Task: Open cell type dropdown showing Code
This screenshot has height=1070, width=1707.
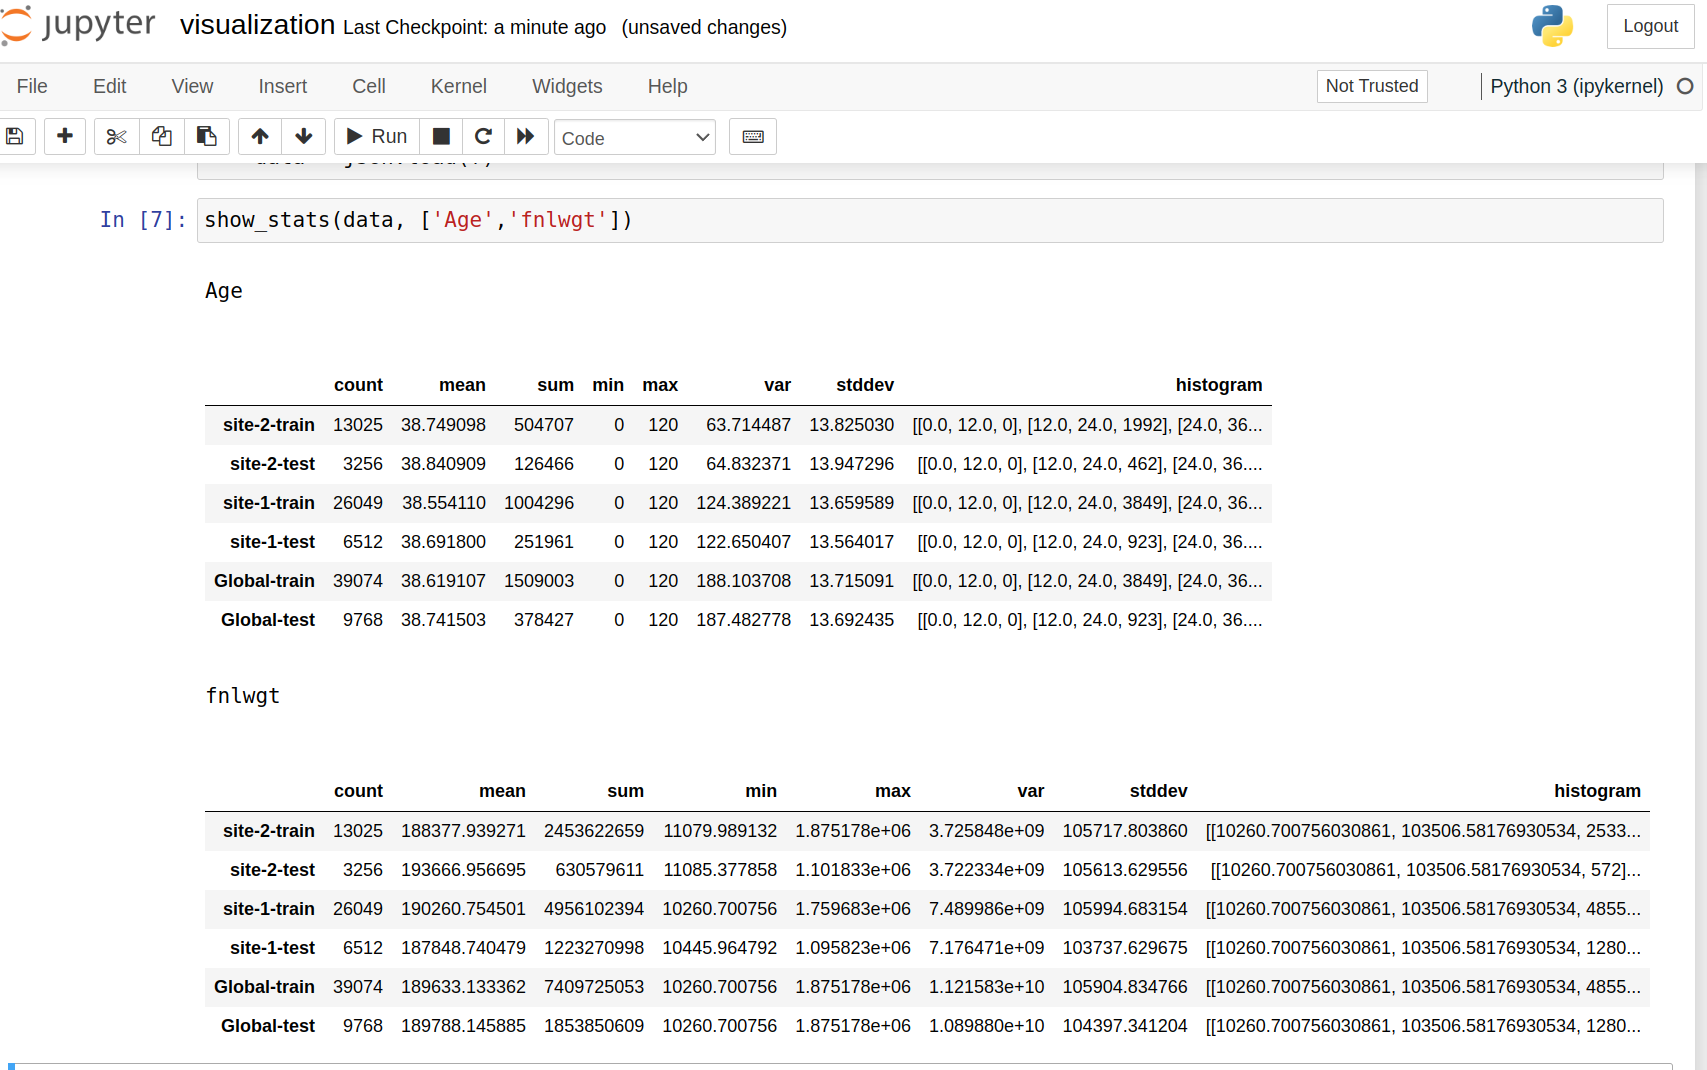Action: pos(635,137)
